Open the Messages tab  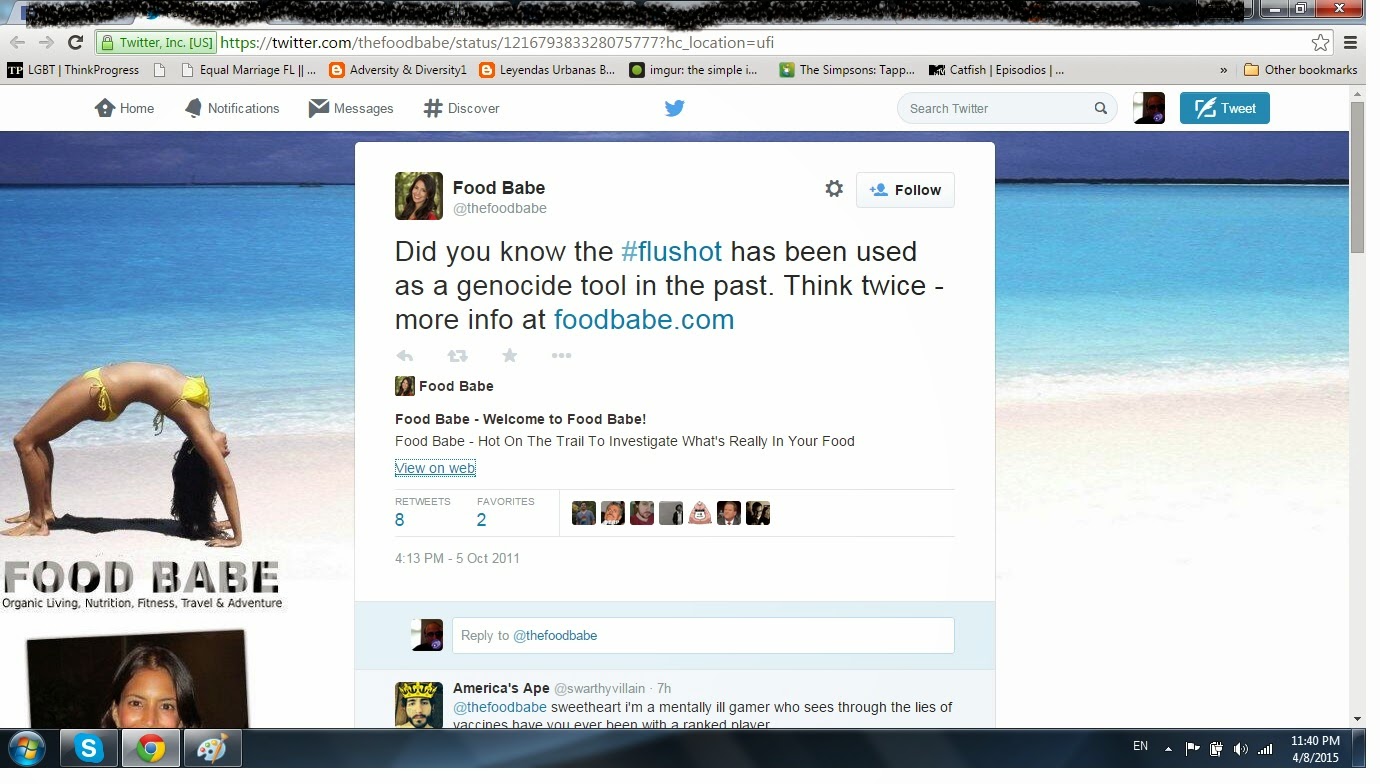tap(351, 108)
